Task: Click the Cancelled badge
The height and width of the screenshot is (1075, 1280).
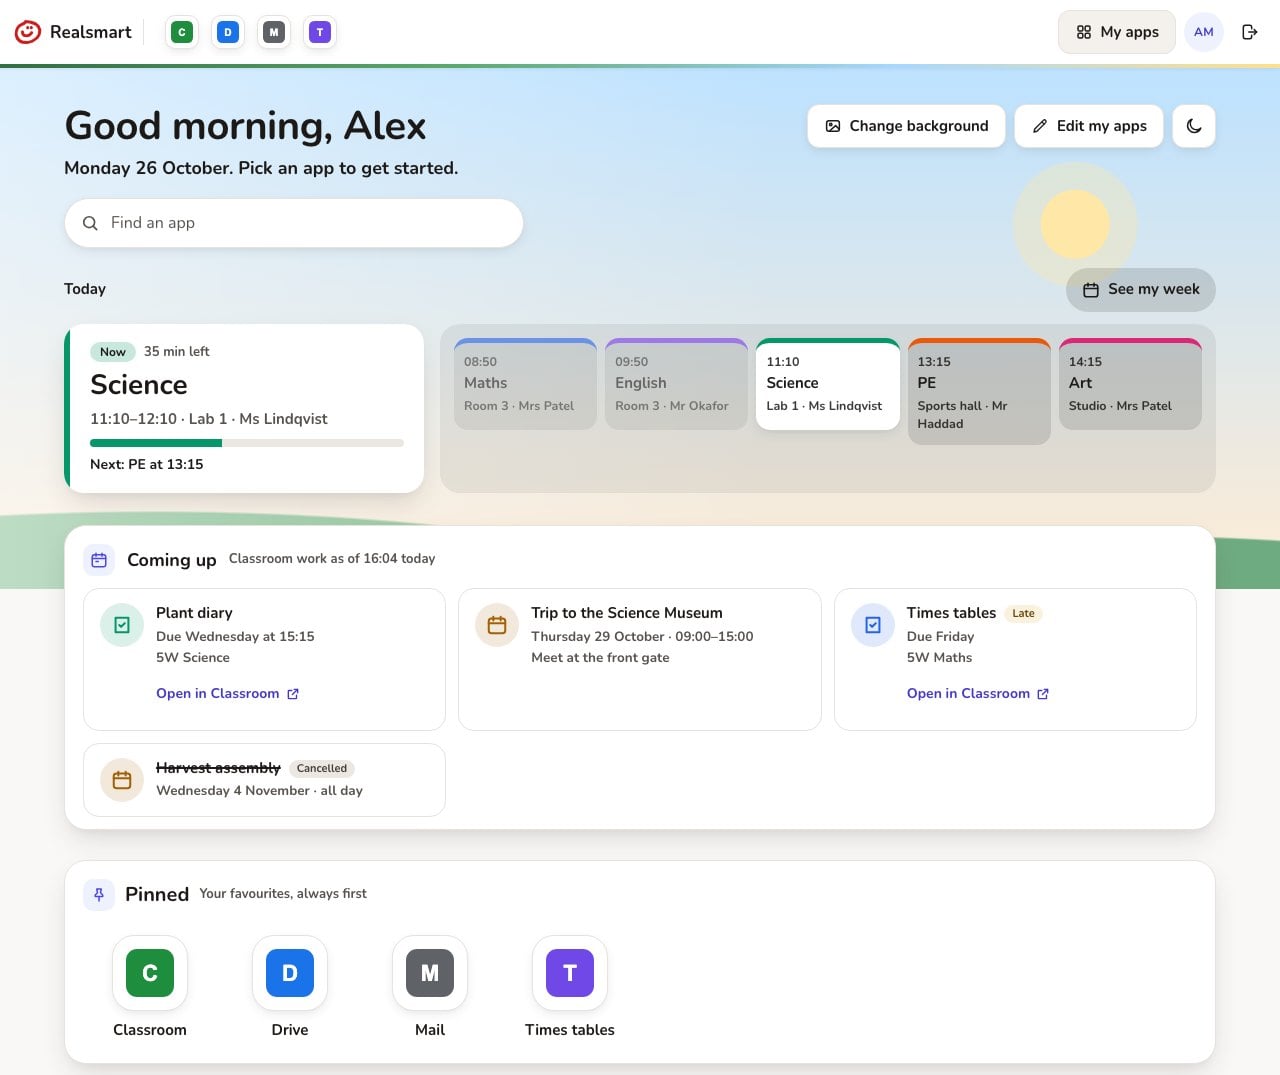Action: [322, 768]
